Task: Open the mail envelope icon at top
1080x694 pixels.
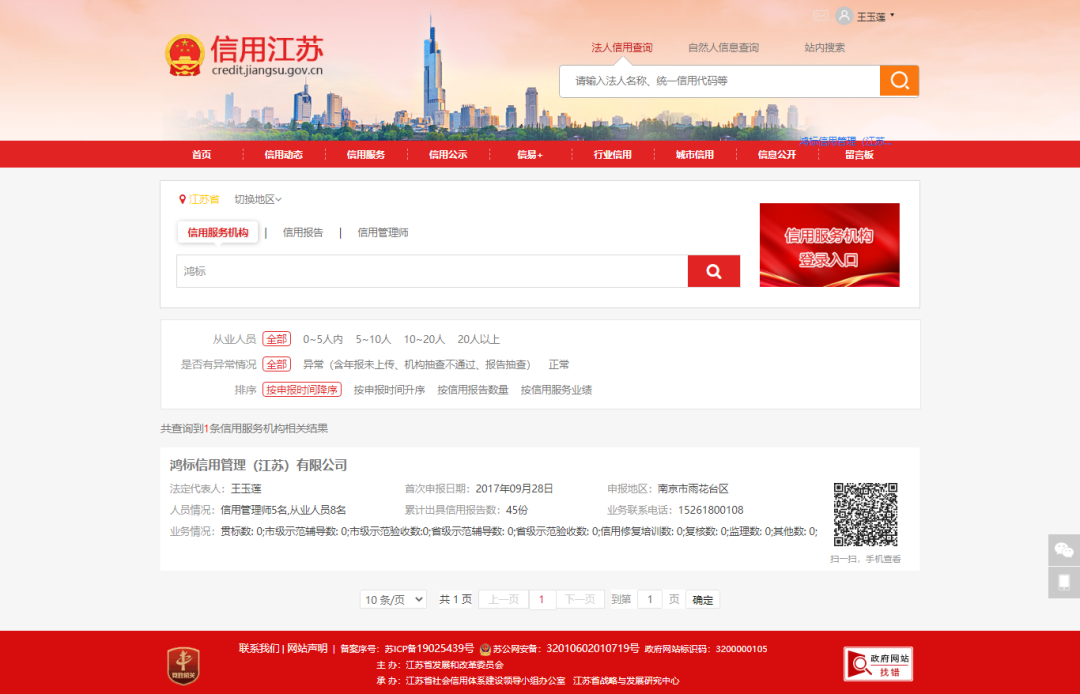Action: pyautogui.click(x=820, y=15)
